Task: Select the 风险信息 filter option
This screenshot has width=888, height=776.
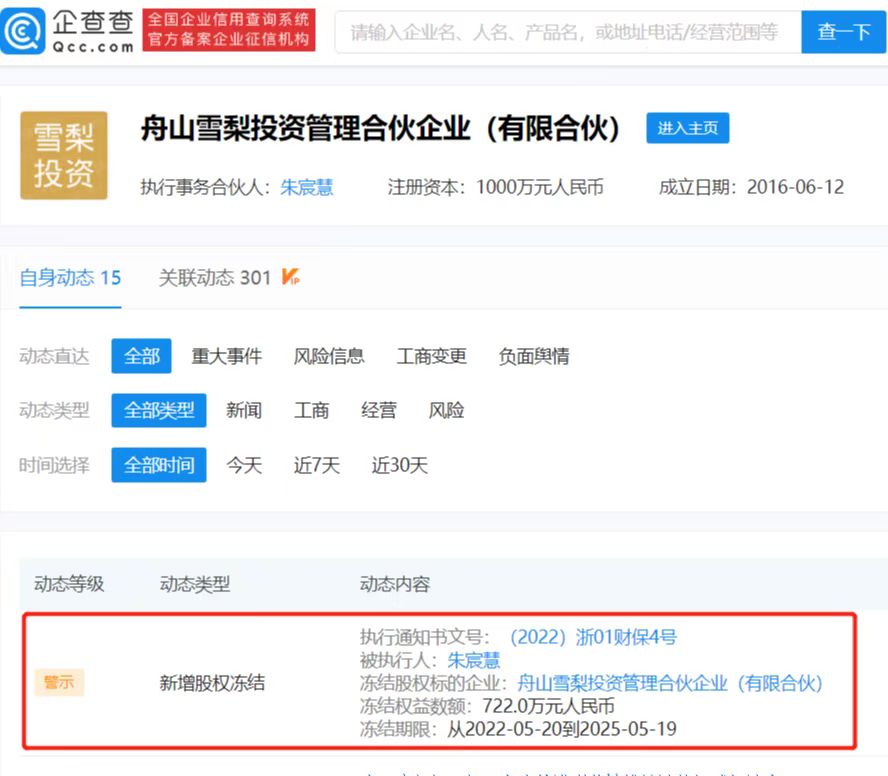Action: [x=328, y=356]
